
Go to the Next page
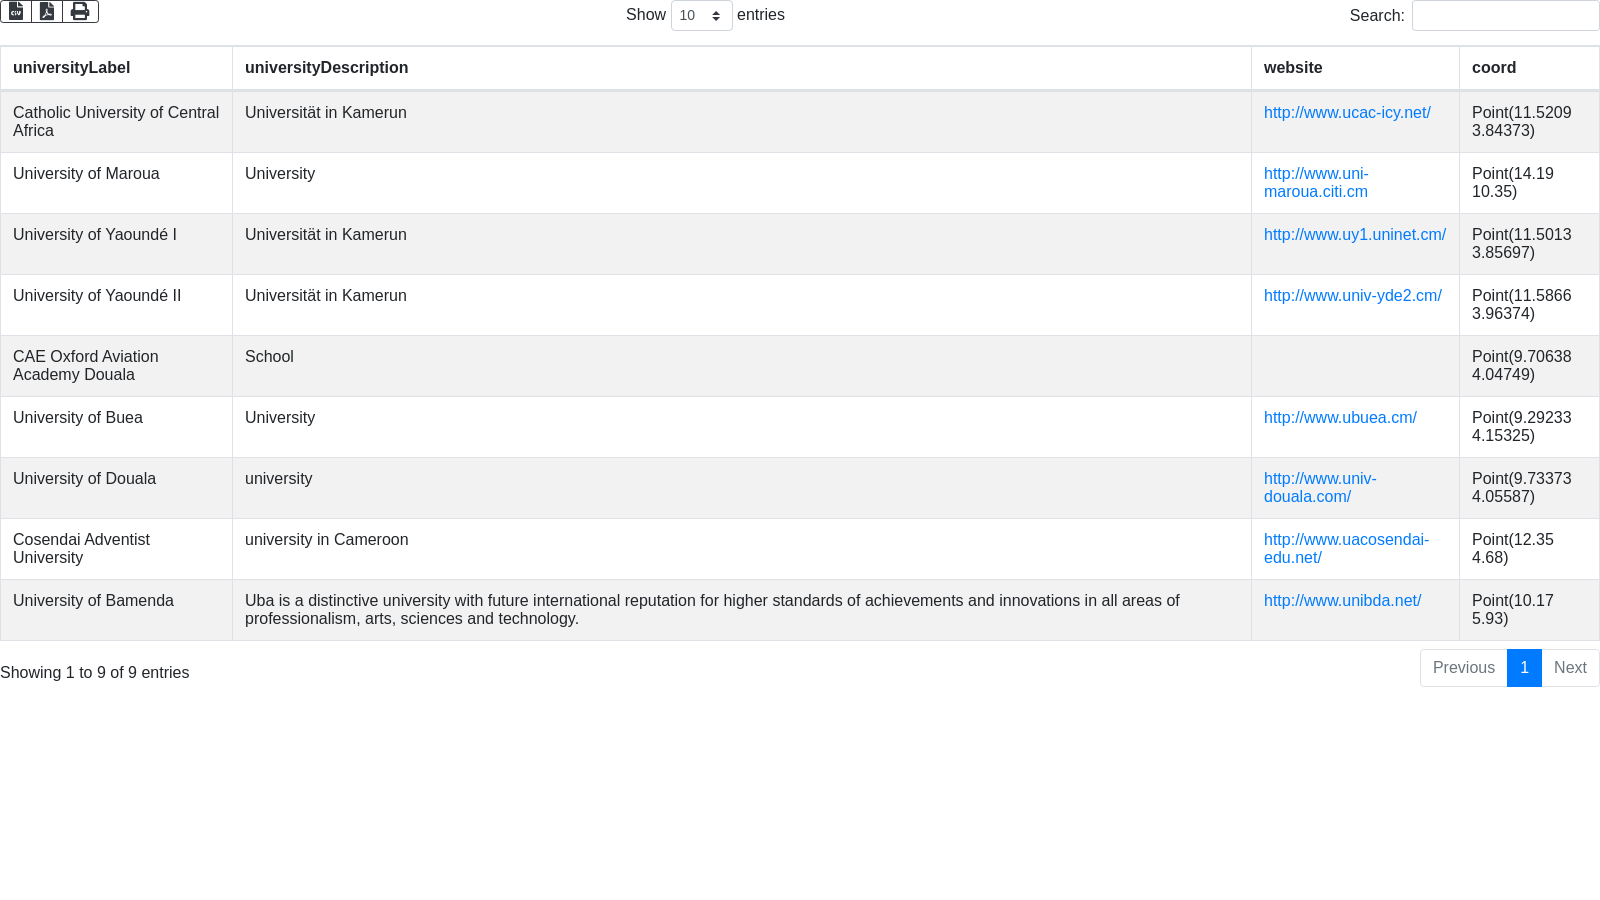(1569, 668)
